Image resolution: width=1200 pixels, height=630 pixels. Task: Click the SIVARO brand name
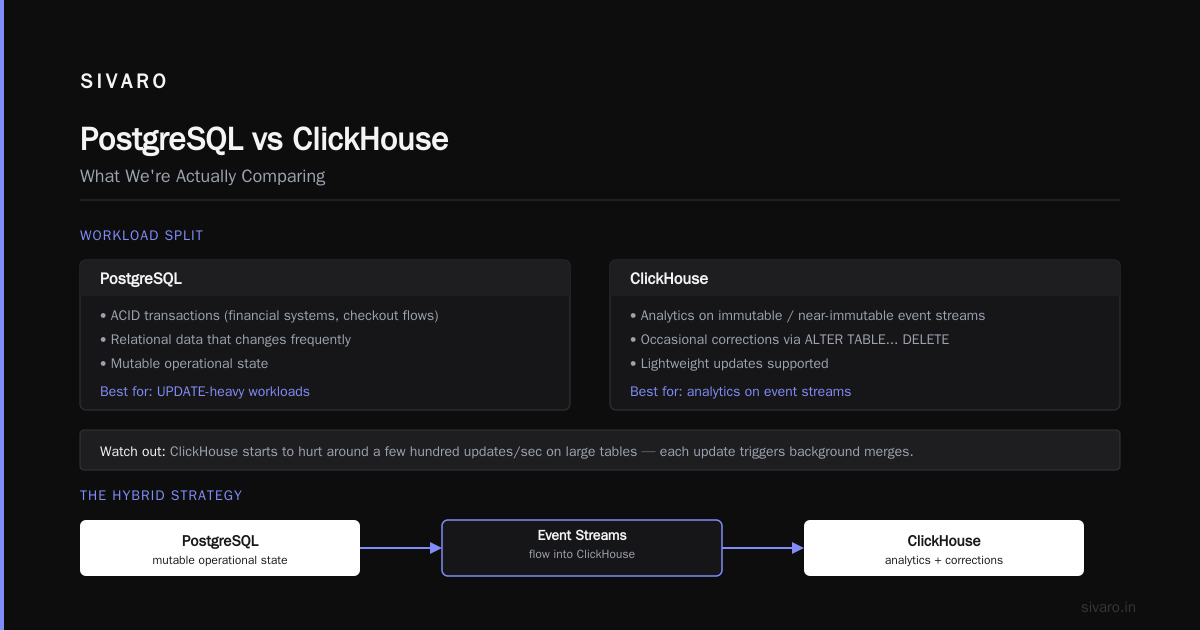coord(124,82)
